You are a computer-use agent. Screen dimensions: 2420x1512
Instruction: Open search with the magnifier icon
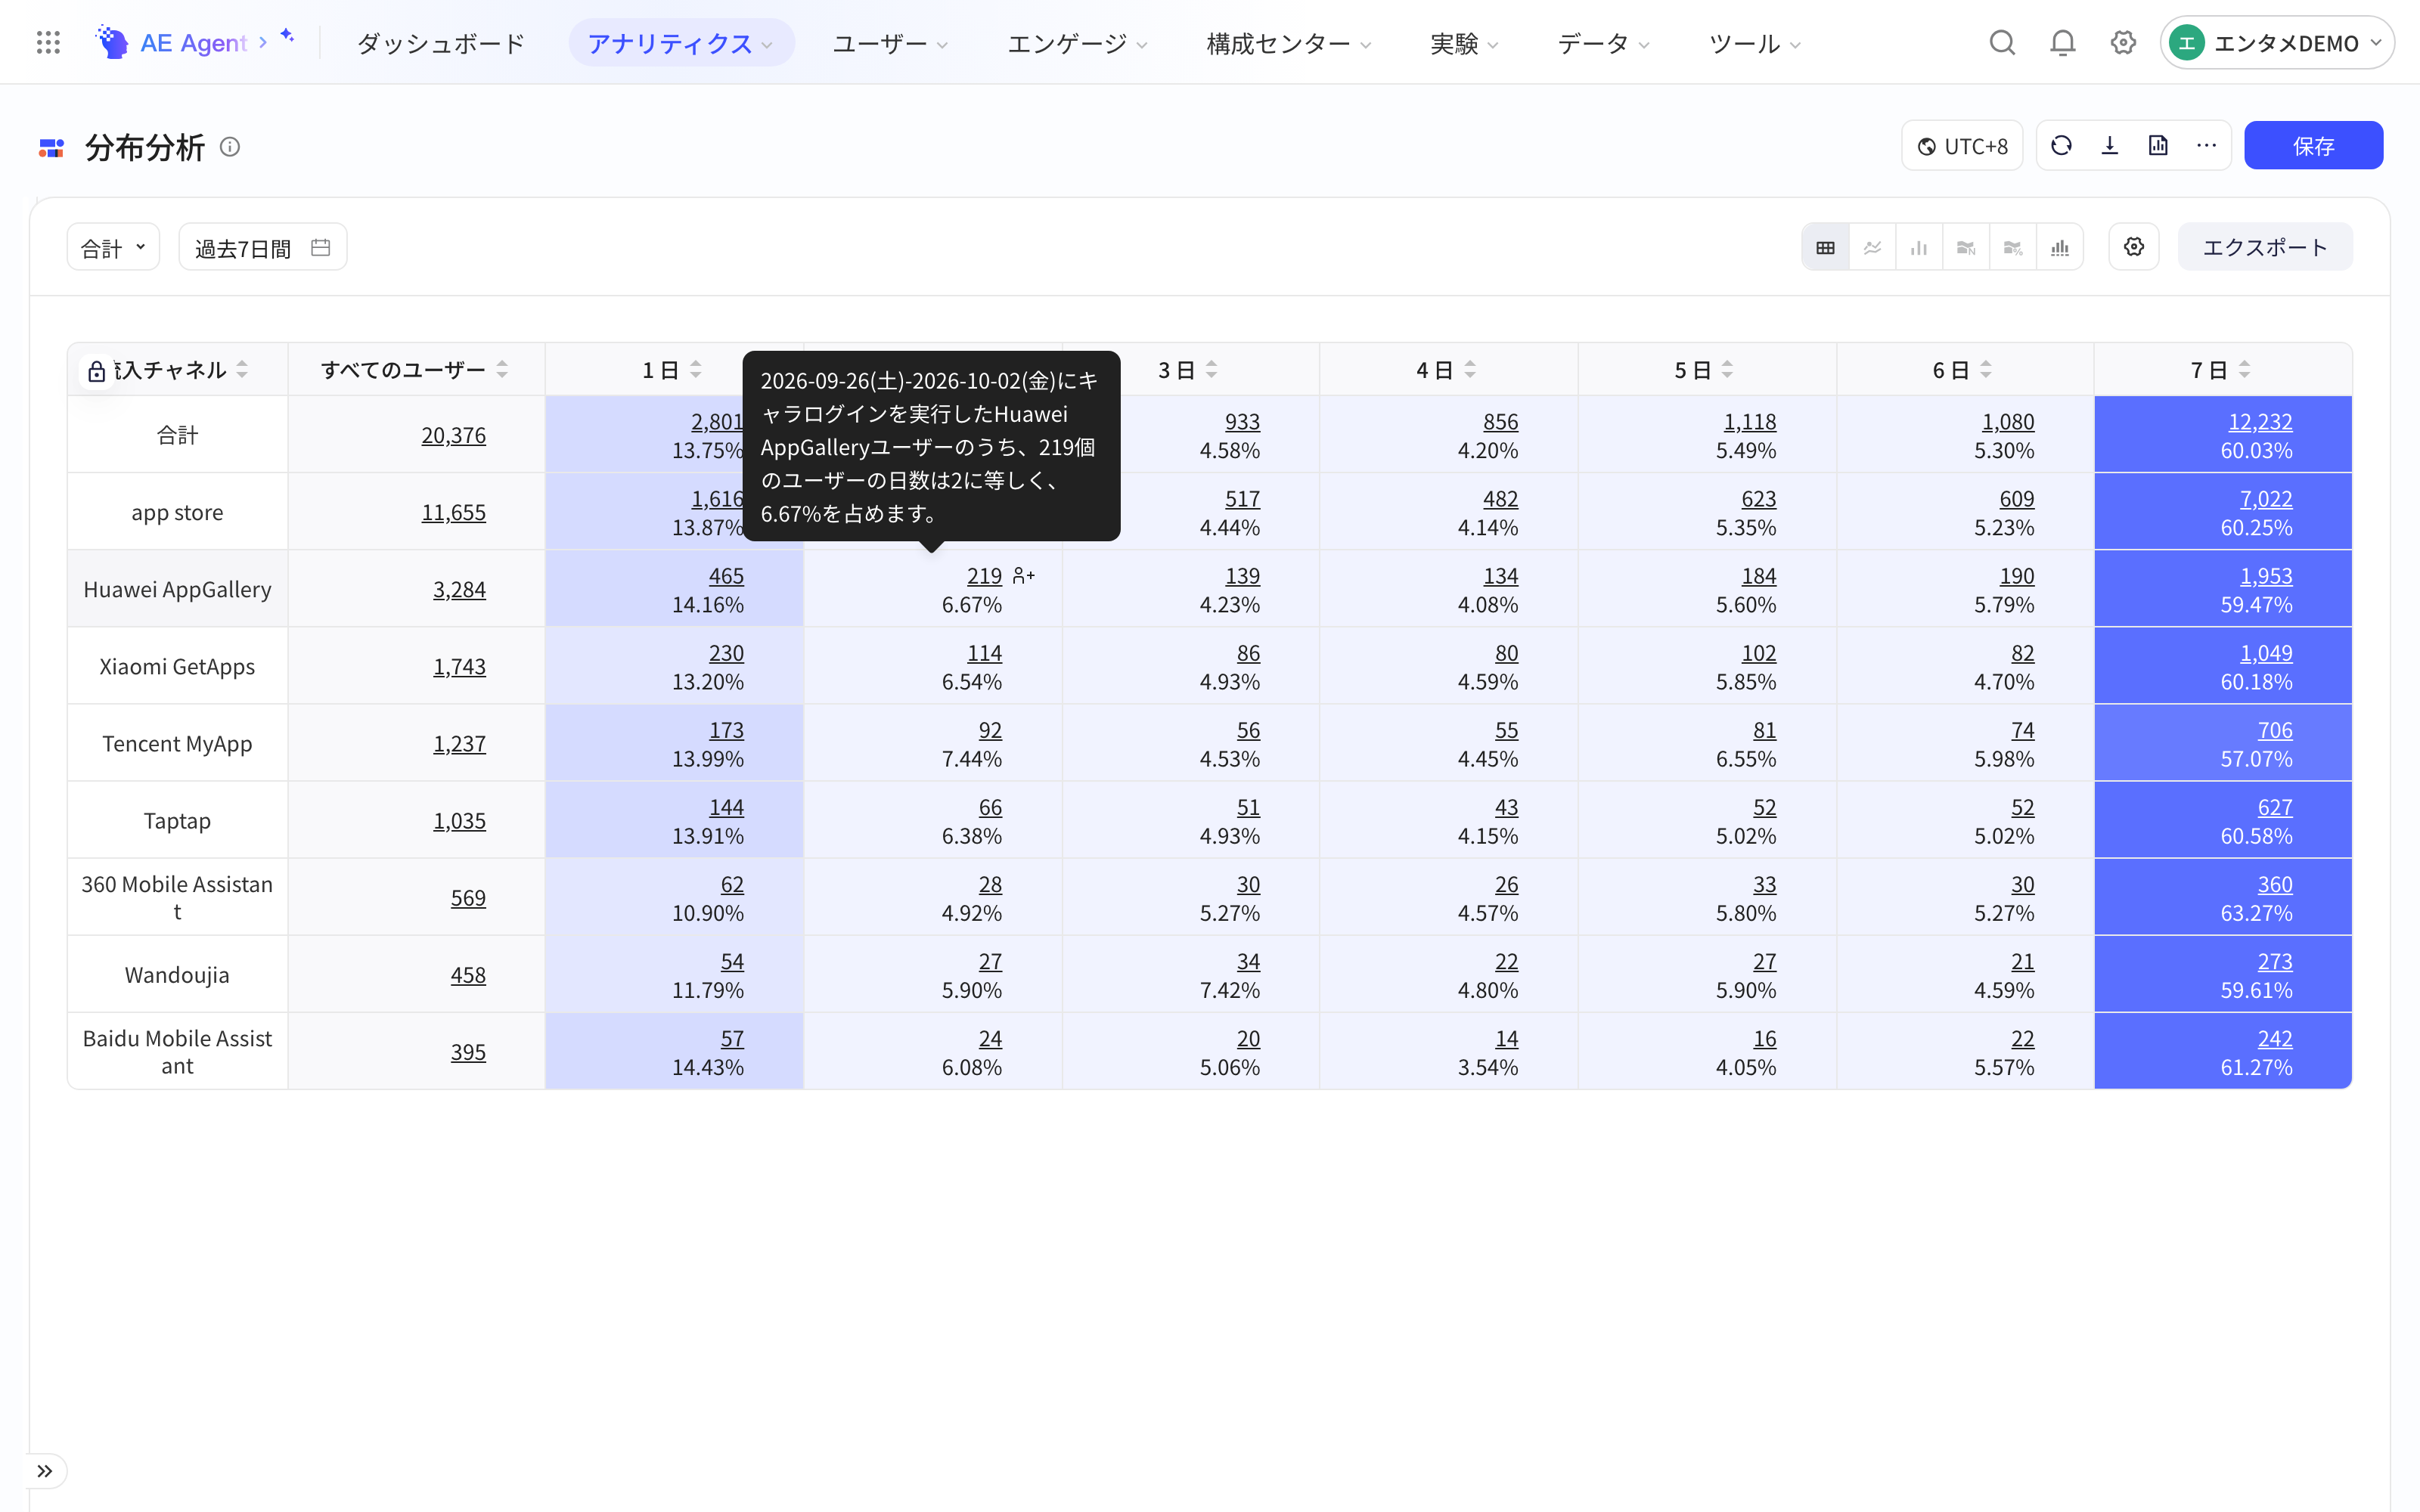2001,43
